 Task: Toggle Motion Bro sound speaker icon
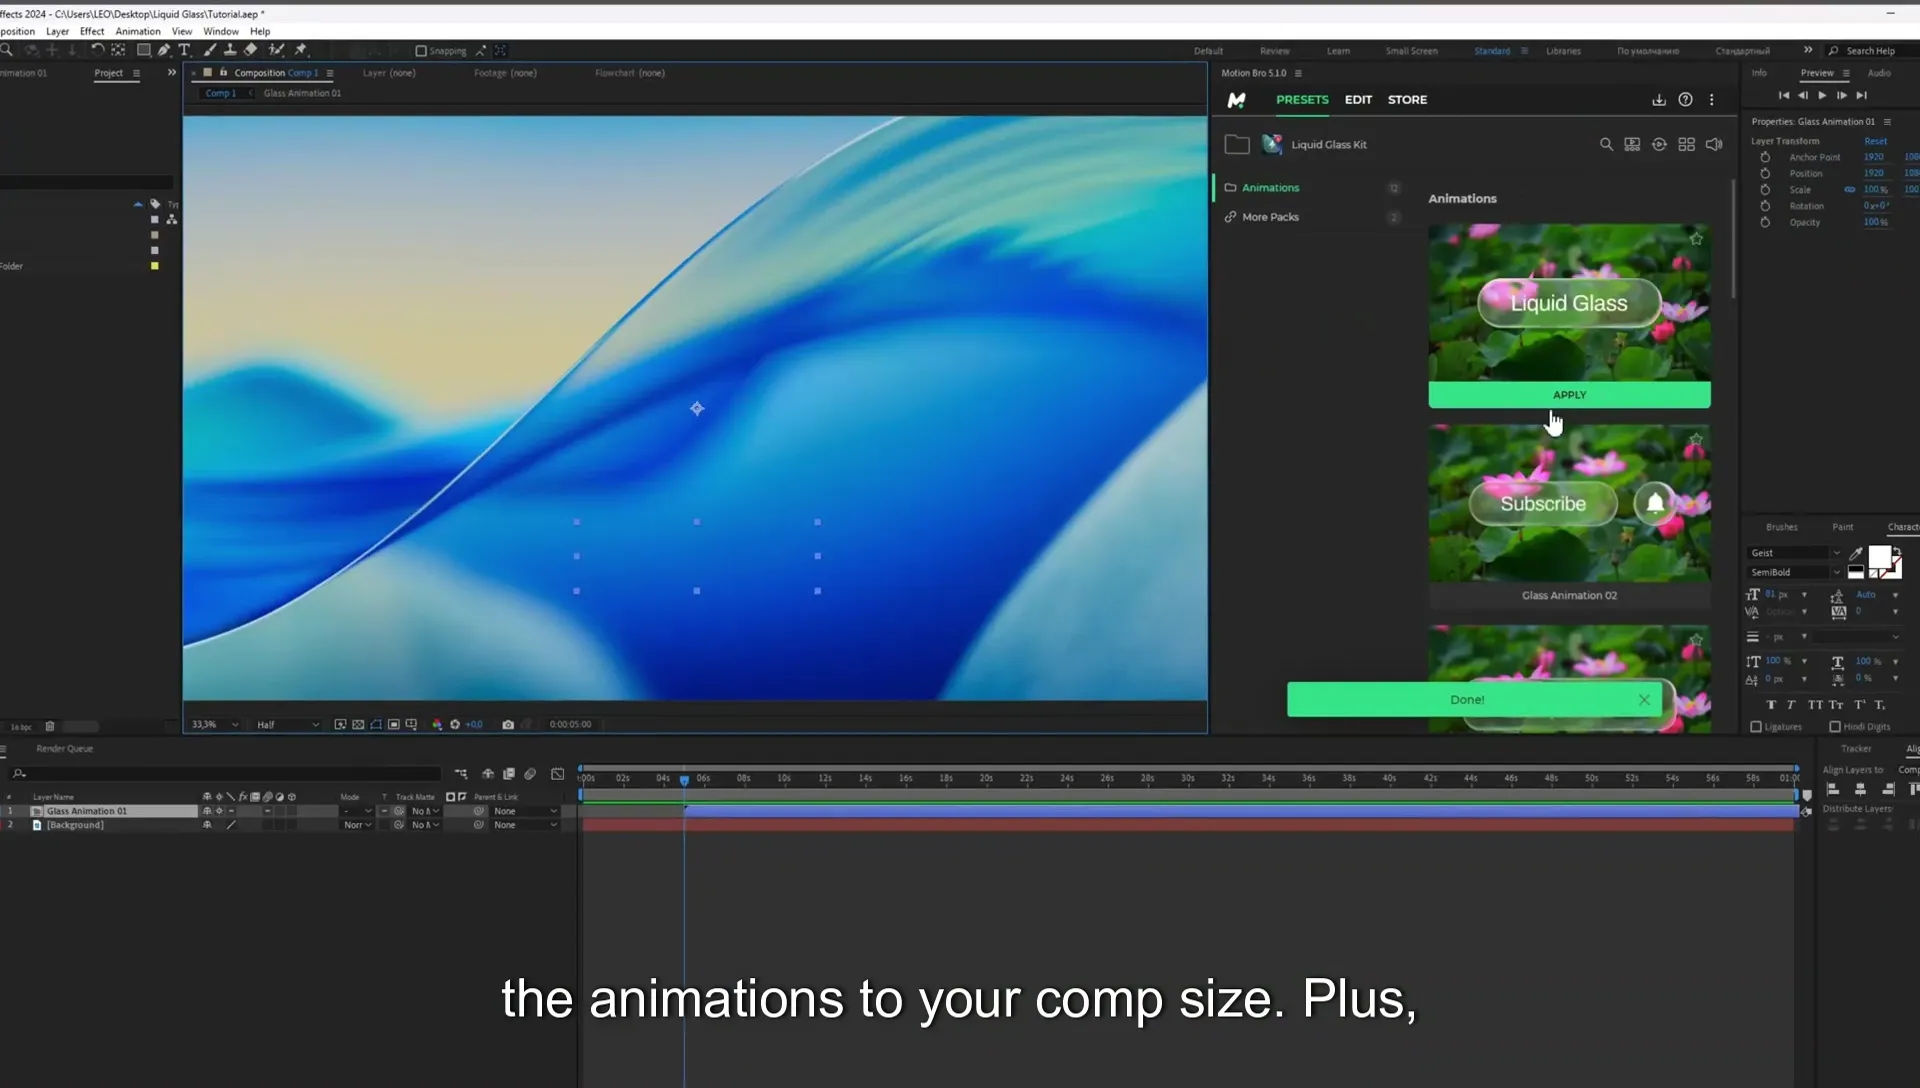click(x=1714, y=145)
